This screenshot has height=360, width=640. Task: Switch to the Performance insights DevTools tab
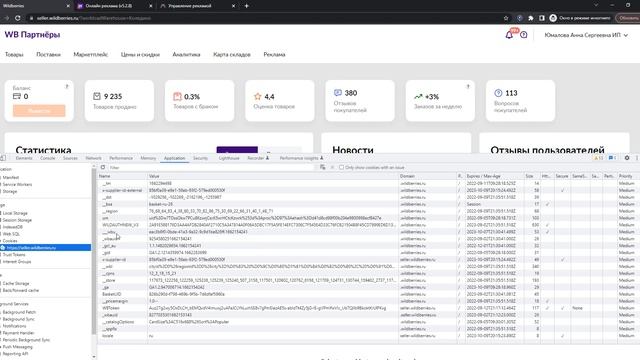tap(301, 158)
